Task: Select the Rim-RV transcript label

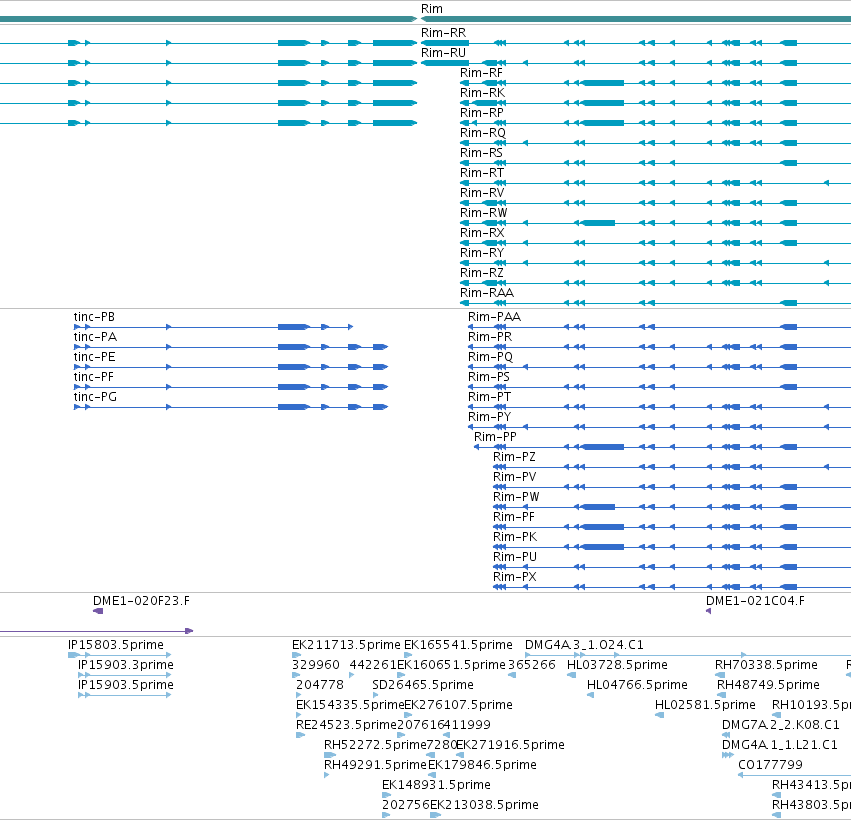Action: coord(482,193)
